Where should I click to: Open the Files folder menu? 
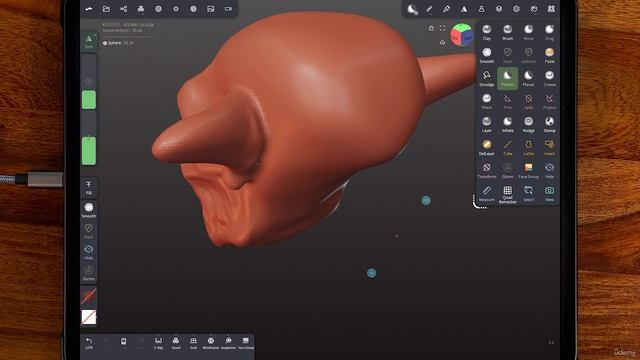coord(106,9)
